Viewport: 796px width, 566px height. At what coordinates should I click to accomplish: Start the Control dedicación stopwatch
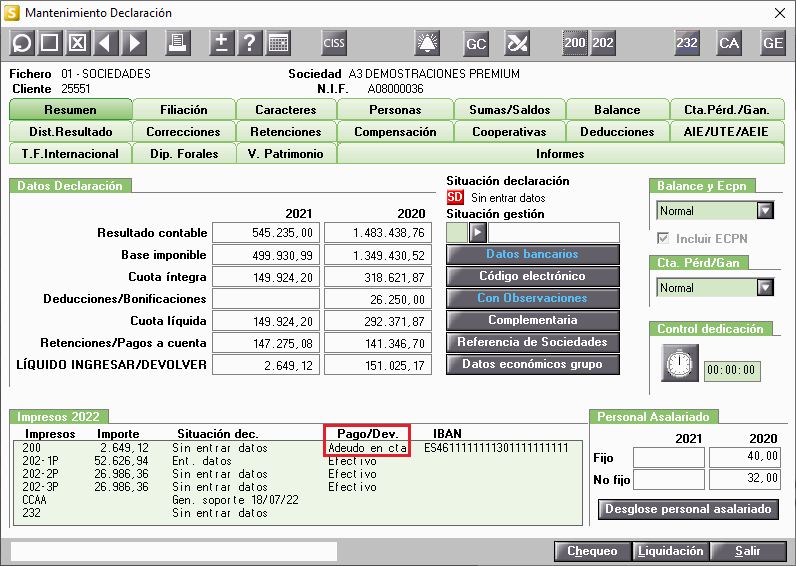point(680,363)
